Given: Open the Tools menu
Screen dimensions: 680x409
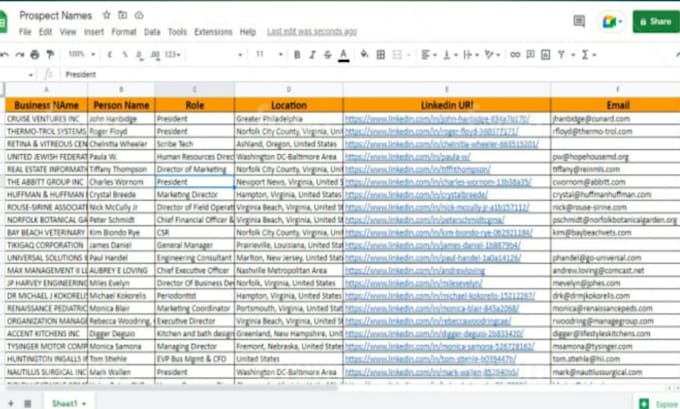Looking at the screenshot, I should (x=177, y=32).
